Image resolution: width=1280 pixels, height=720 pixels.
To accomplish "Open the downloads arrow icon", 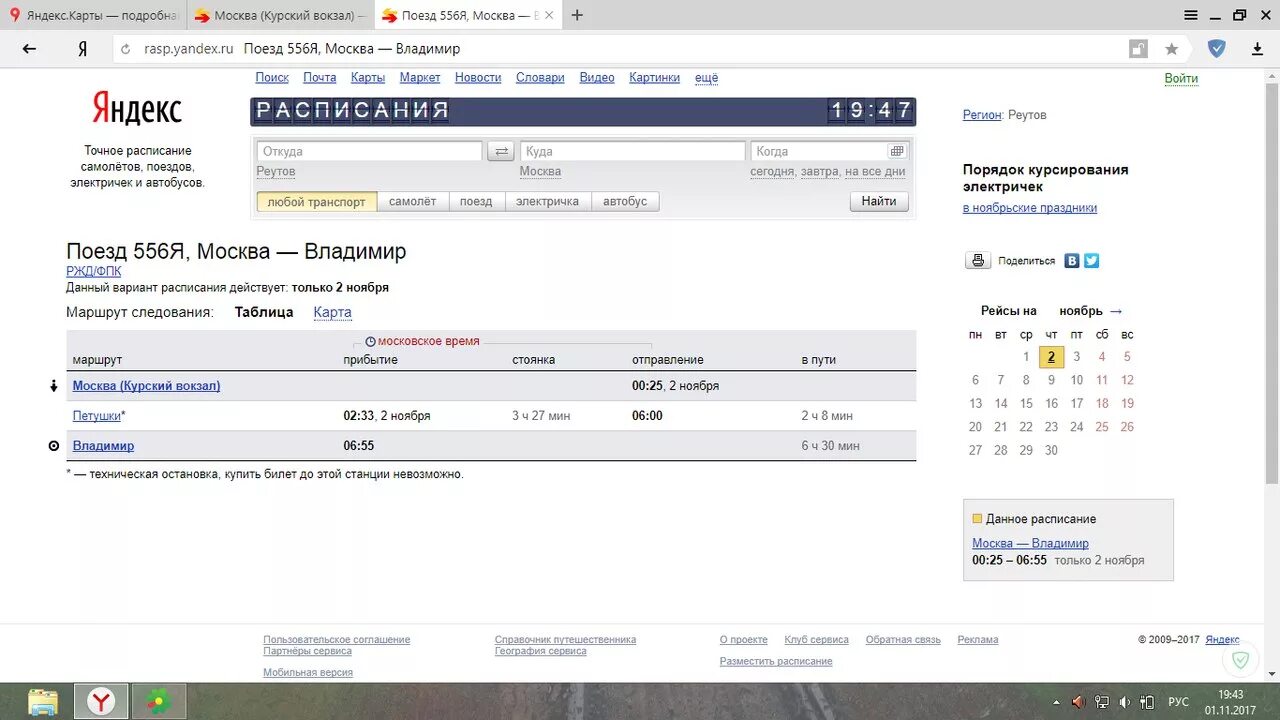I will 1258,49.
